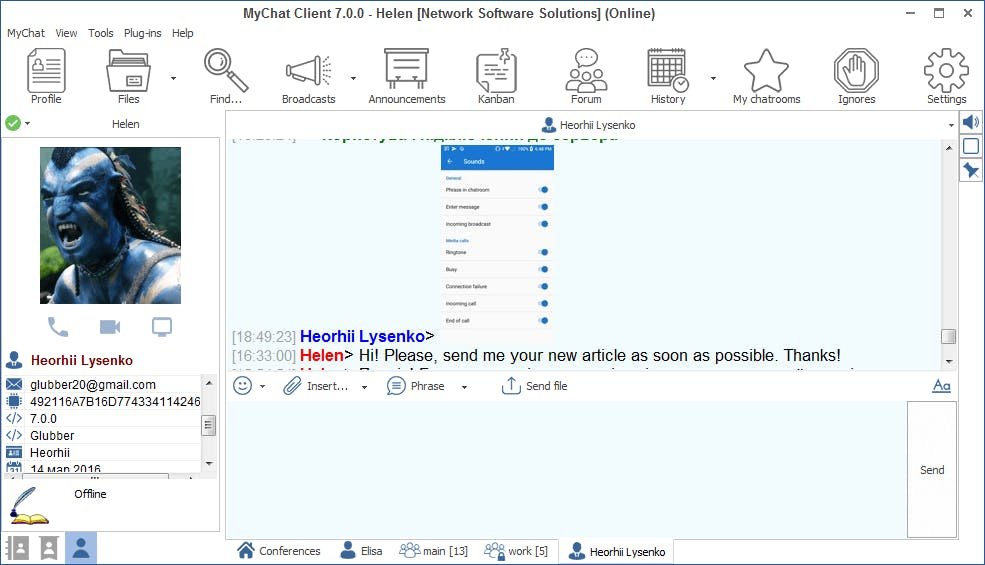Switch to the Elisa chat tab

tap(362, 551)
